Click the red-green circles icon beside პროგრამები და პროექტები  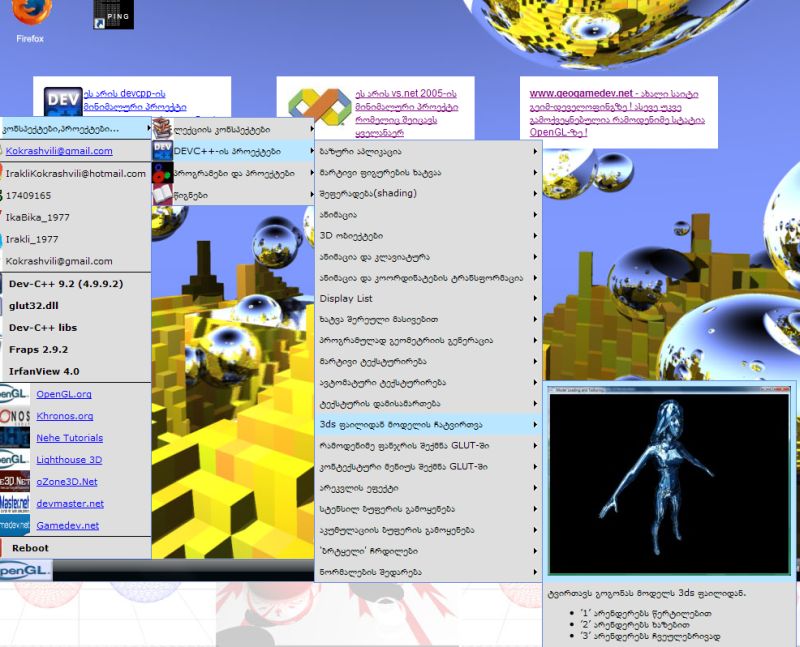pos(162,173)
